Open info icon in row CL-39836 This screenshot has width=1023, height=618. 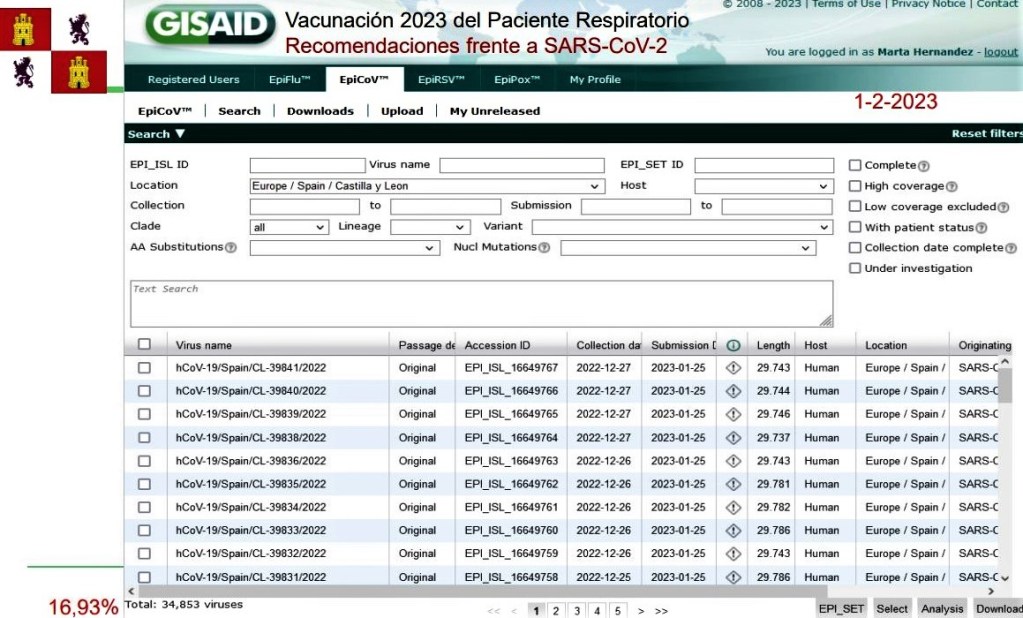click(x=733, y=461)
